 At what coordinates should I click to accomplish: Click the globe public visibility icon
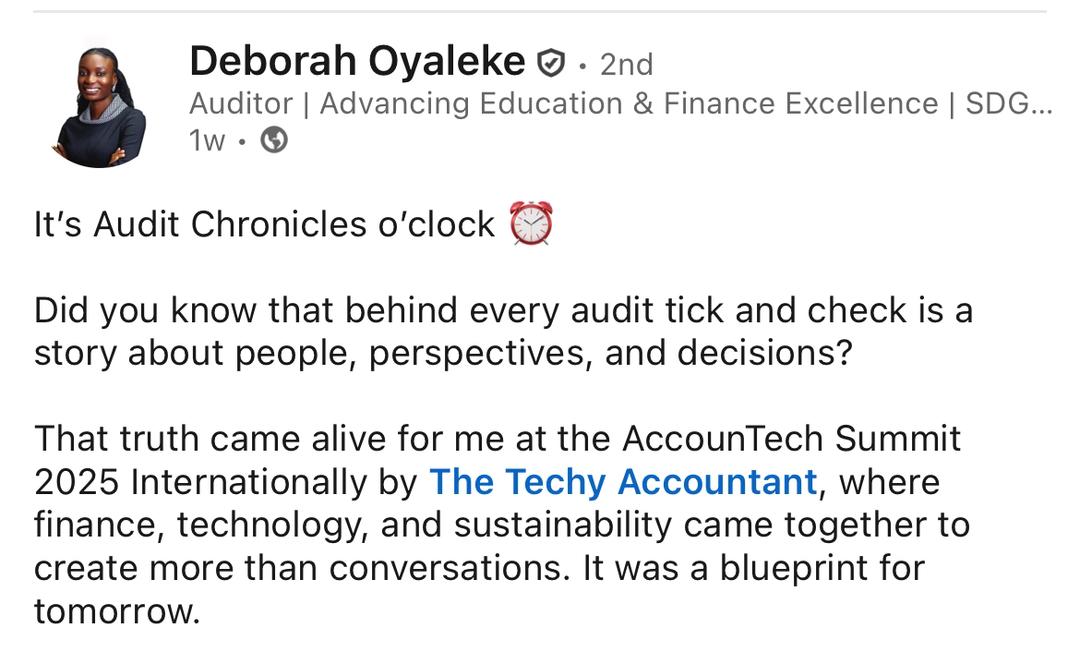tap(273, 141)
